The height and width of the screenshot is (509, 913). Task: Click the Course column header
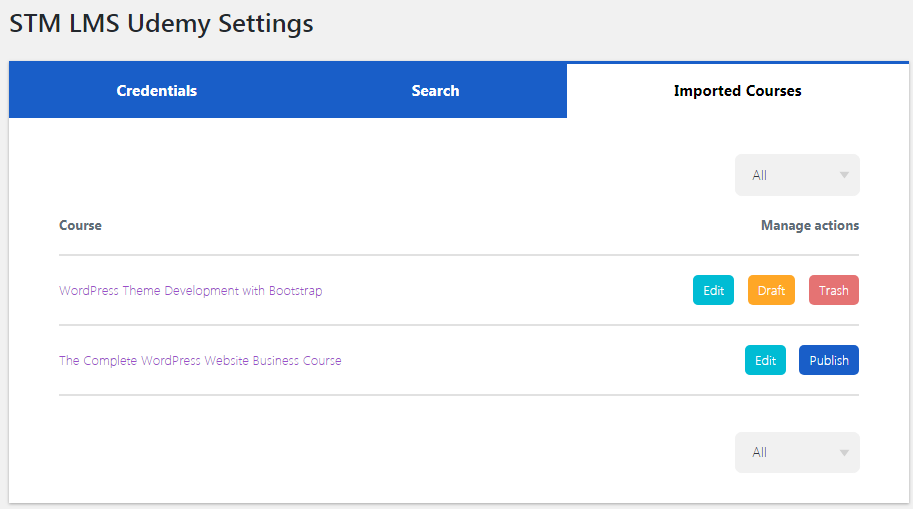(x=80, y=225)
